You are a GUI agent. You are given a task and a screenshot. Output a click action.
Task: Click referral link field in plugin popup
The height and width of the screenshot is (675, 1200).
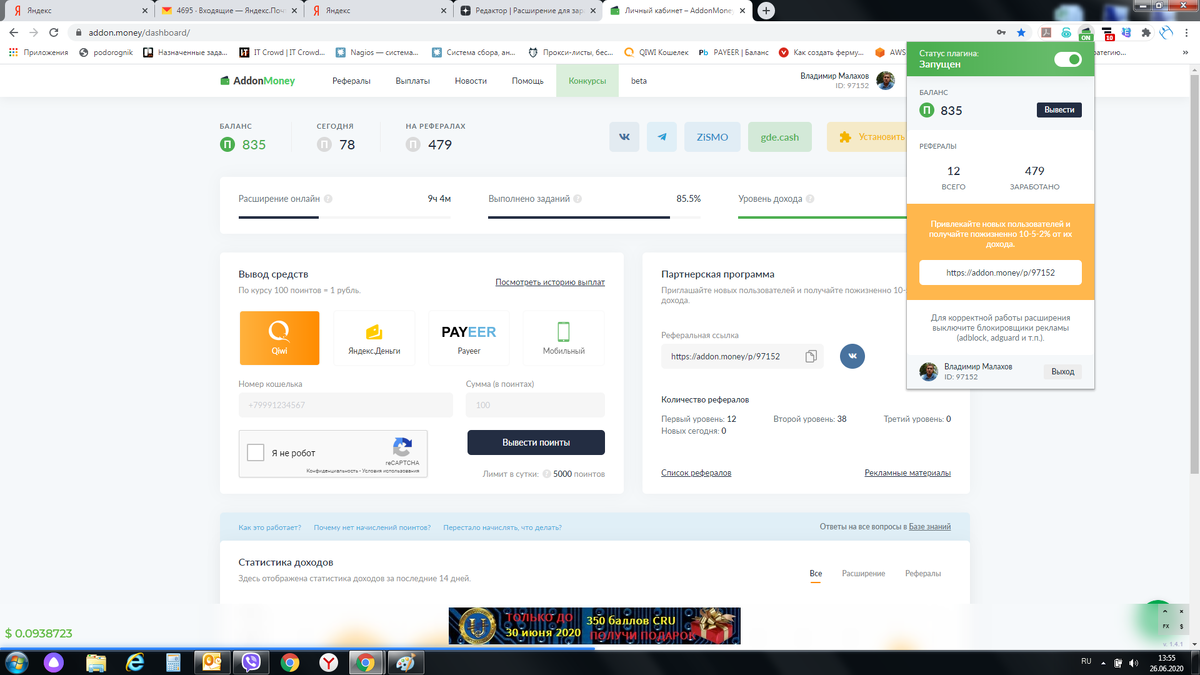1000,272
